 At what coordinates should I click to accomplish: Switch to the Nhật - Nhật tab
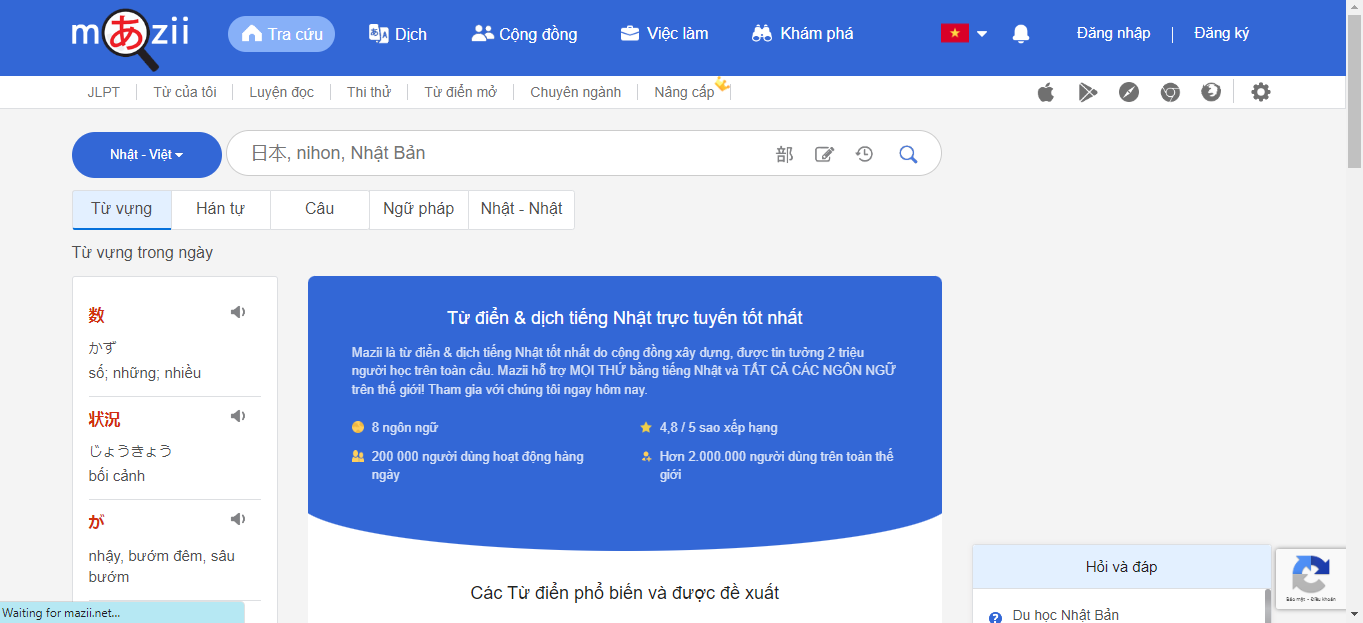click(522, 209)
